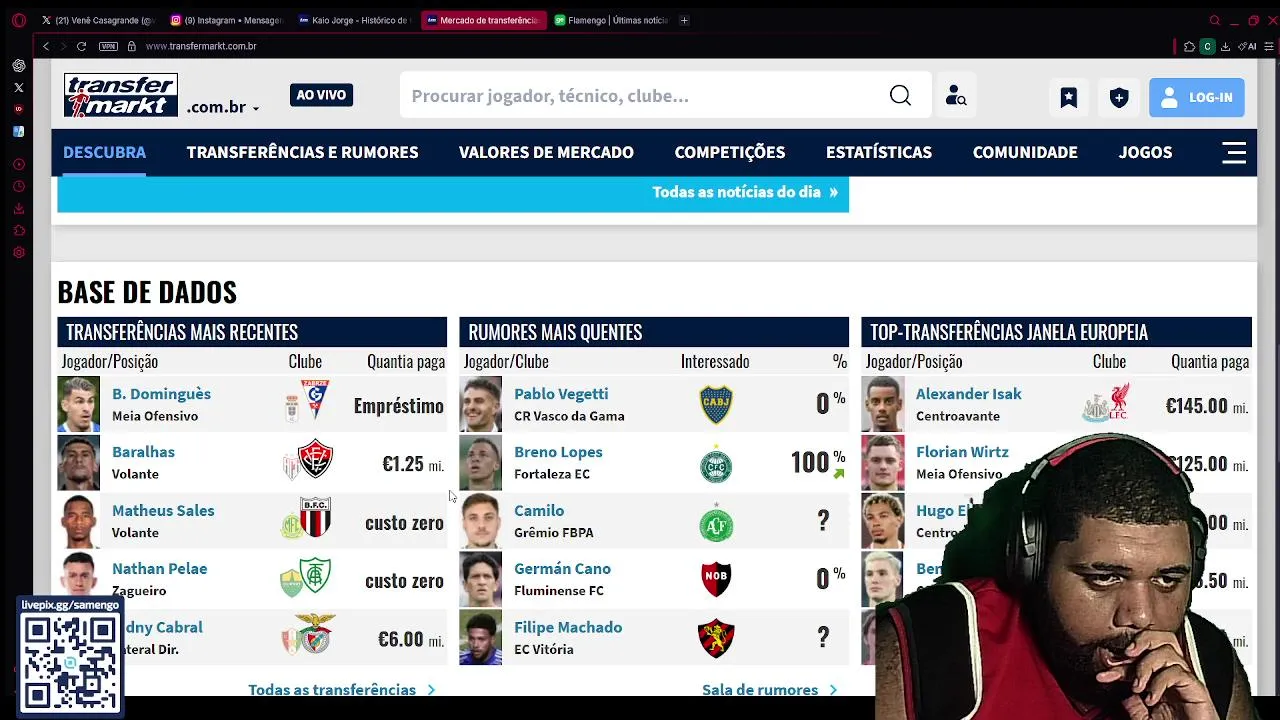This screenshot has width=1280, height=720.
Task: Click the AO VIVO button
Action: pyautogui.click(x=321, y=95)
